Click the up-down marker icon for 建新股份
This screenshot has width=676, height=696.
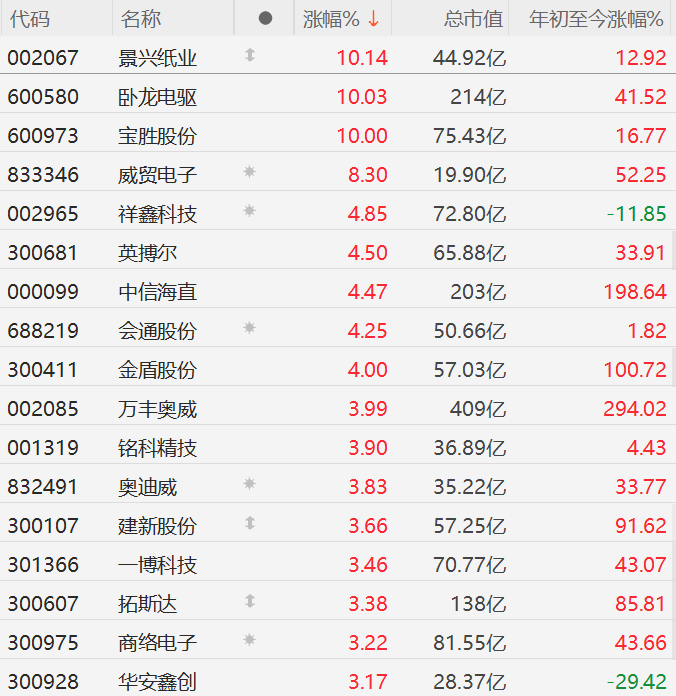point(250,523)
